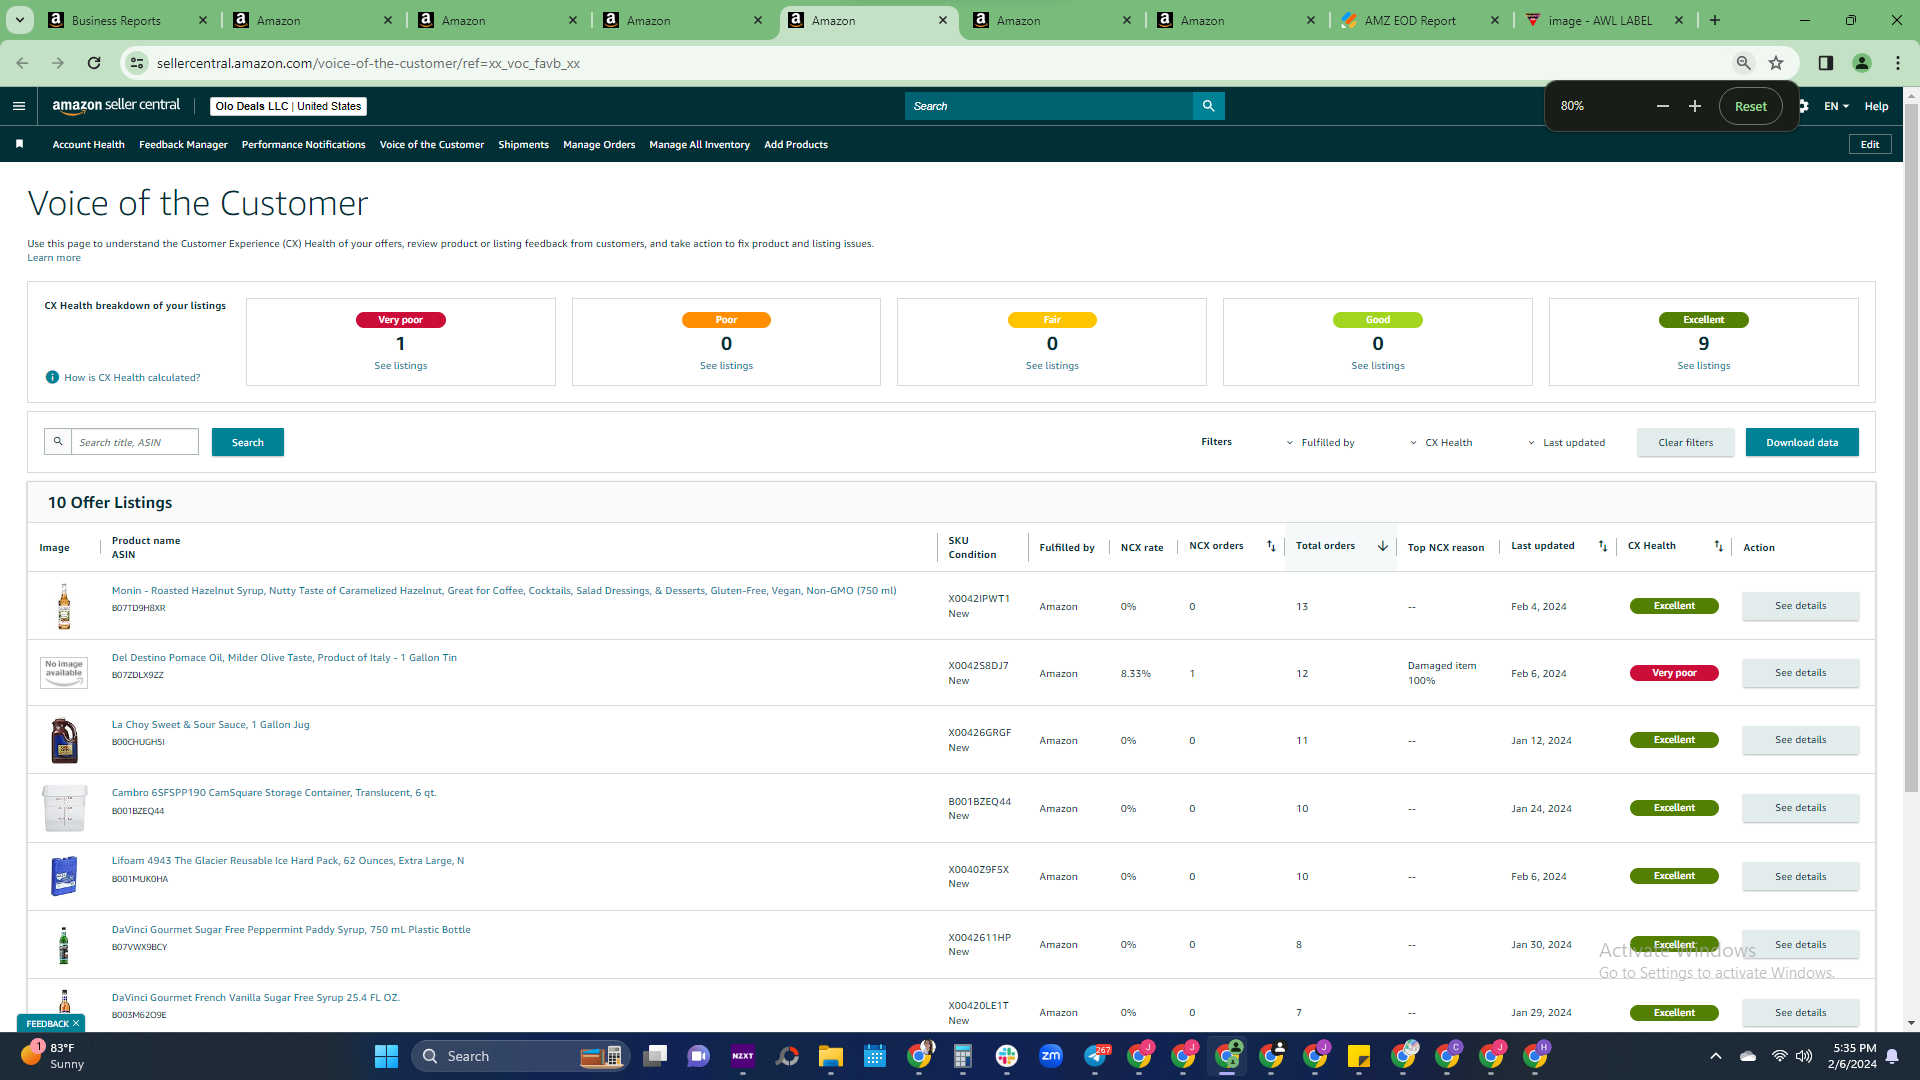Open Slack from the taskbar

(x=1007, y=1056)
